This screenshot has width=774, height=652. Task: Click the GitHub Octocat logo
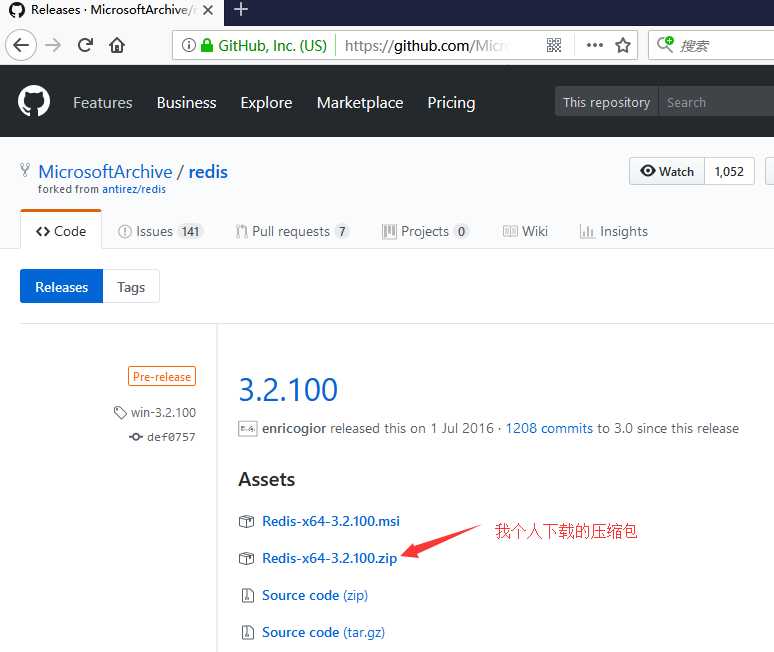34,101
